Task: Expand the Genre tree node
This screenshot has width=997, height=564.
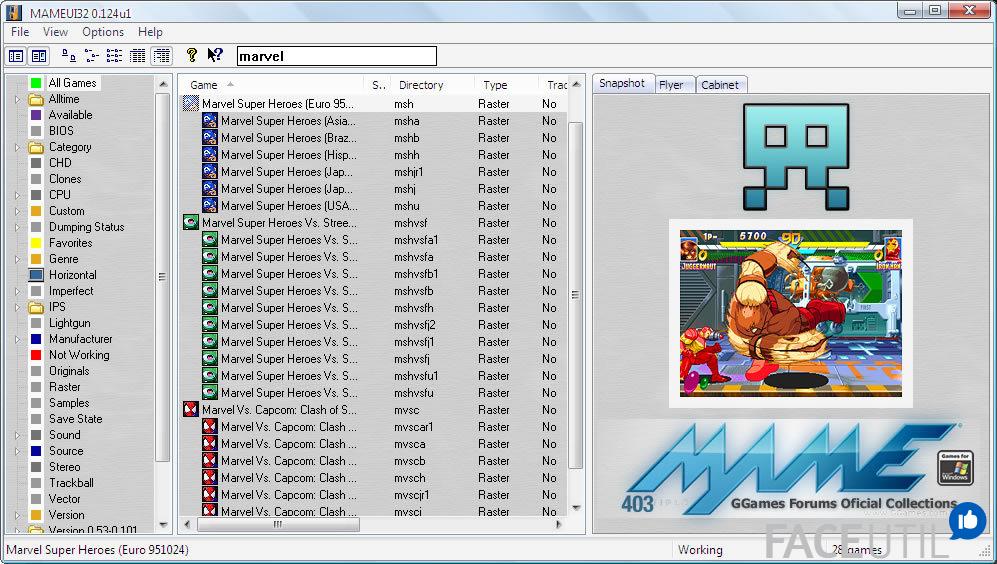Action: [x=17, y=259]
